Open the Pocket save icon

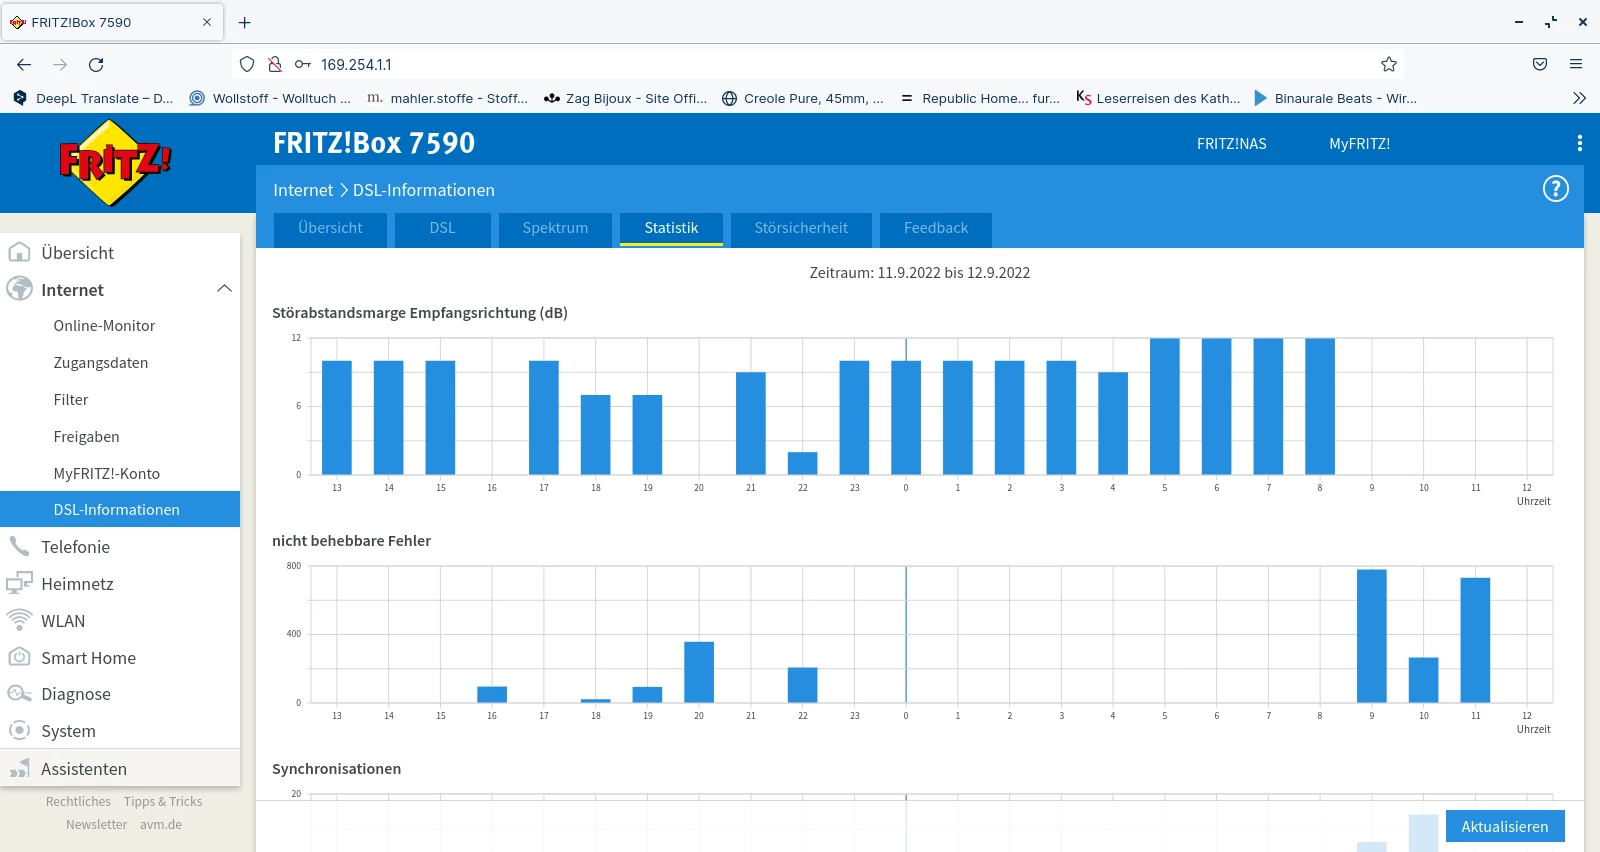[x=1540, y=65]
